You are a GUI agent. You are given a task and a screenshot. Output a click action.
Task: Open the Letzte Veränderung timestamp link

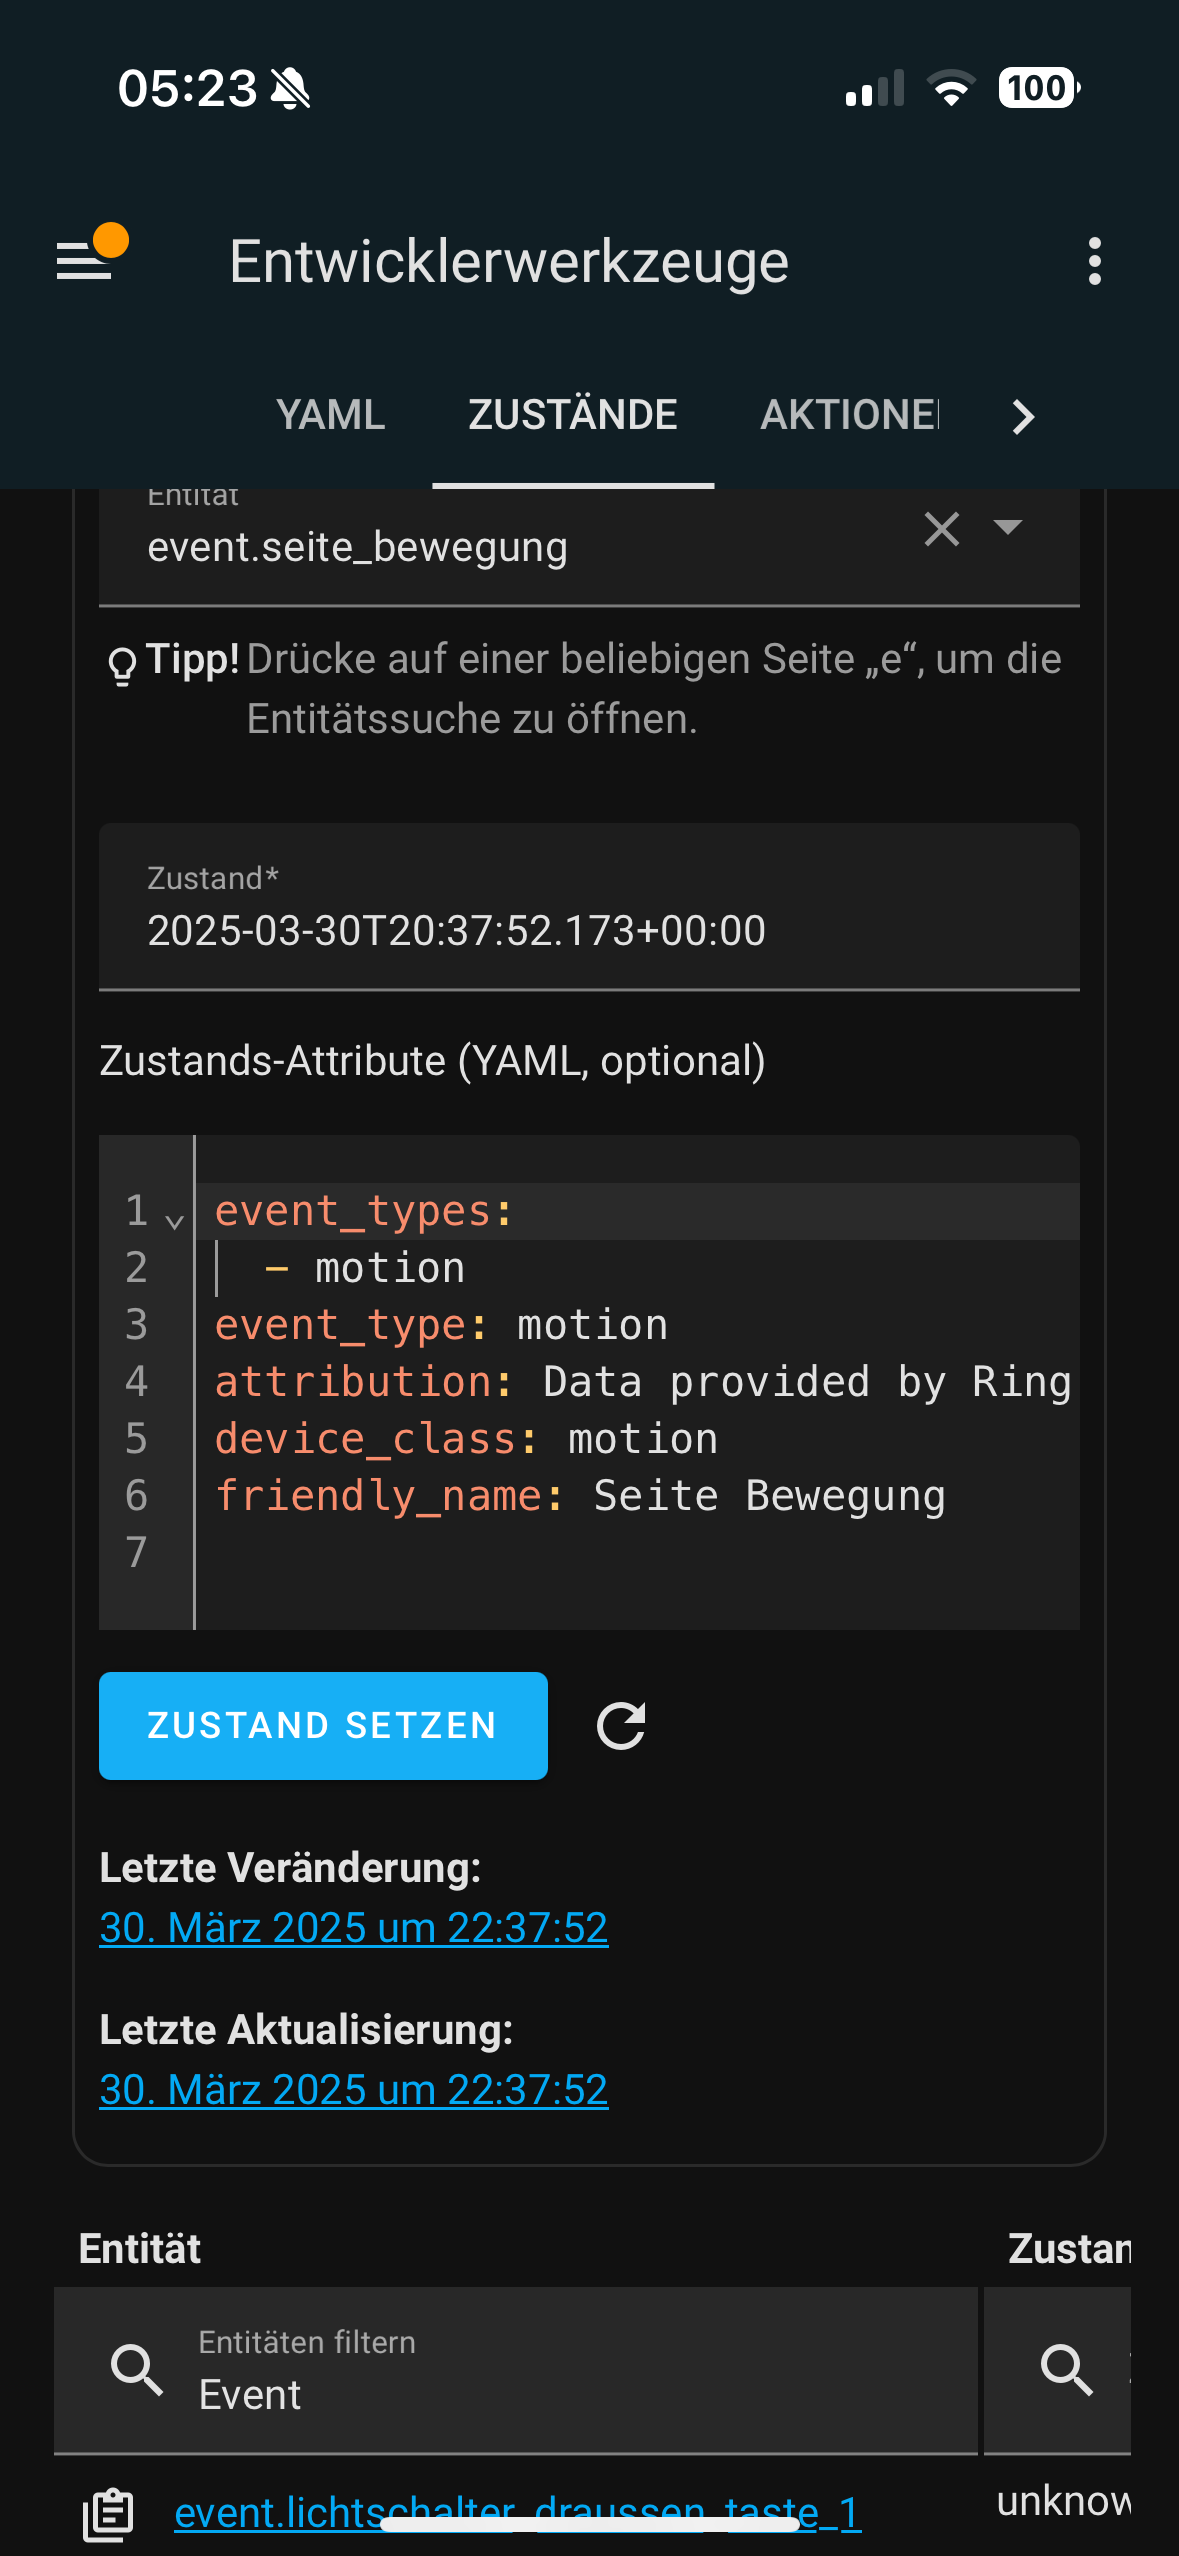point(354,1927)
